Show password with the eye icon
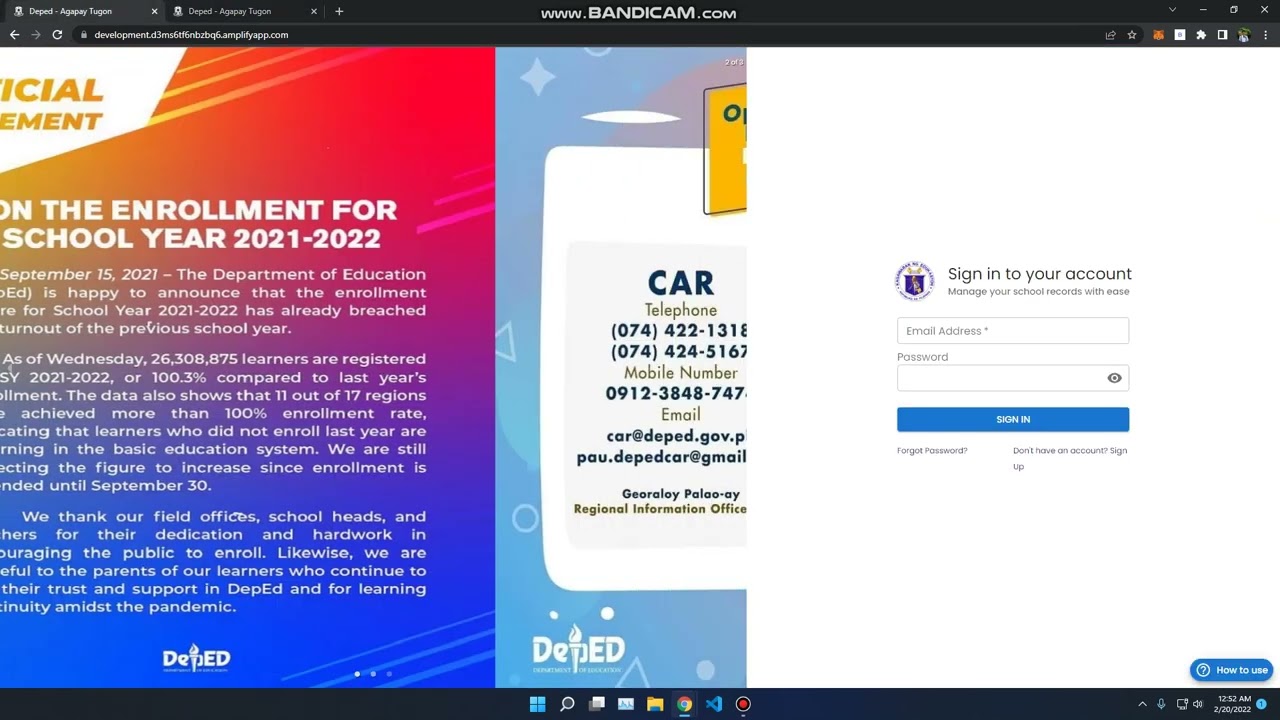This screenshot has height=720, width=1280. tap(1114, 378)
